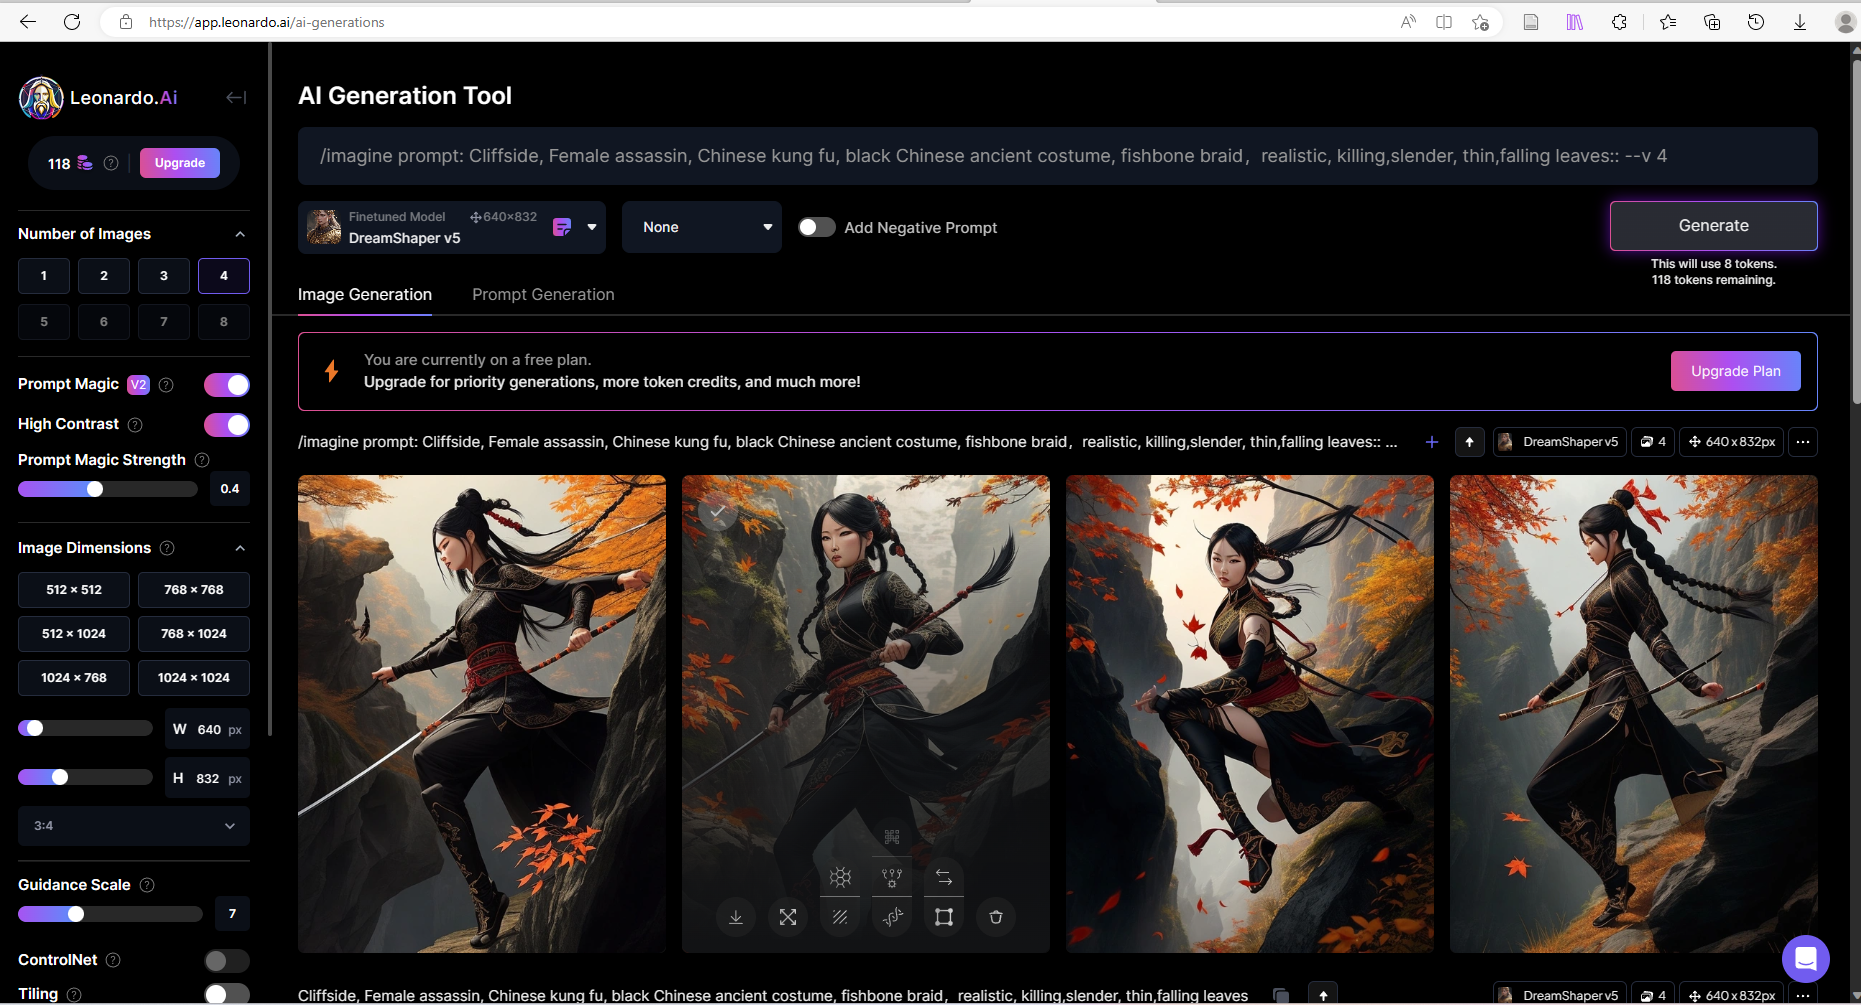Add page to favorites star icon

[x=1480, y=22]
